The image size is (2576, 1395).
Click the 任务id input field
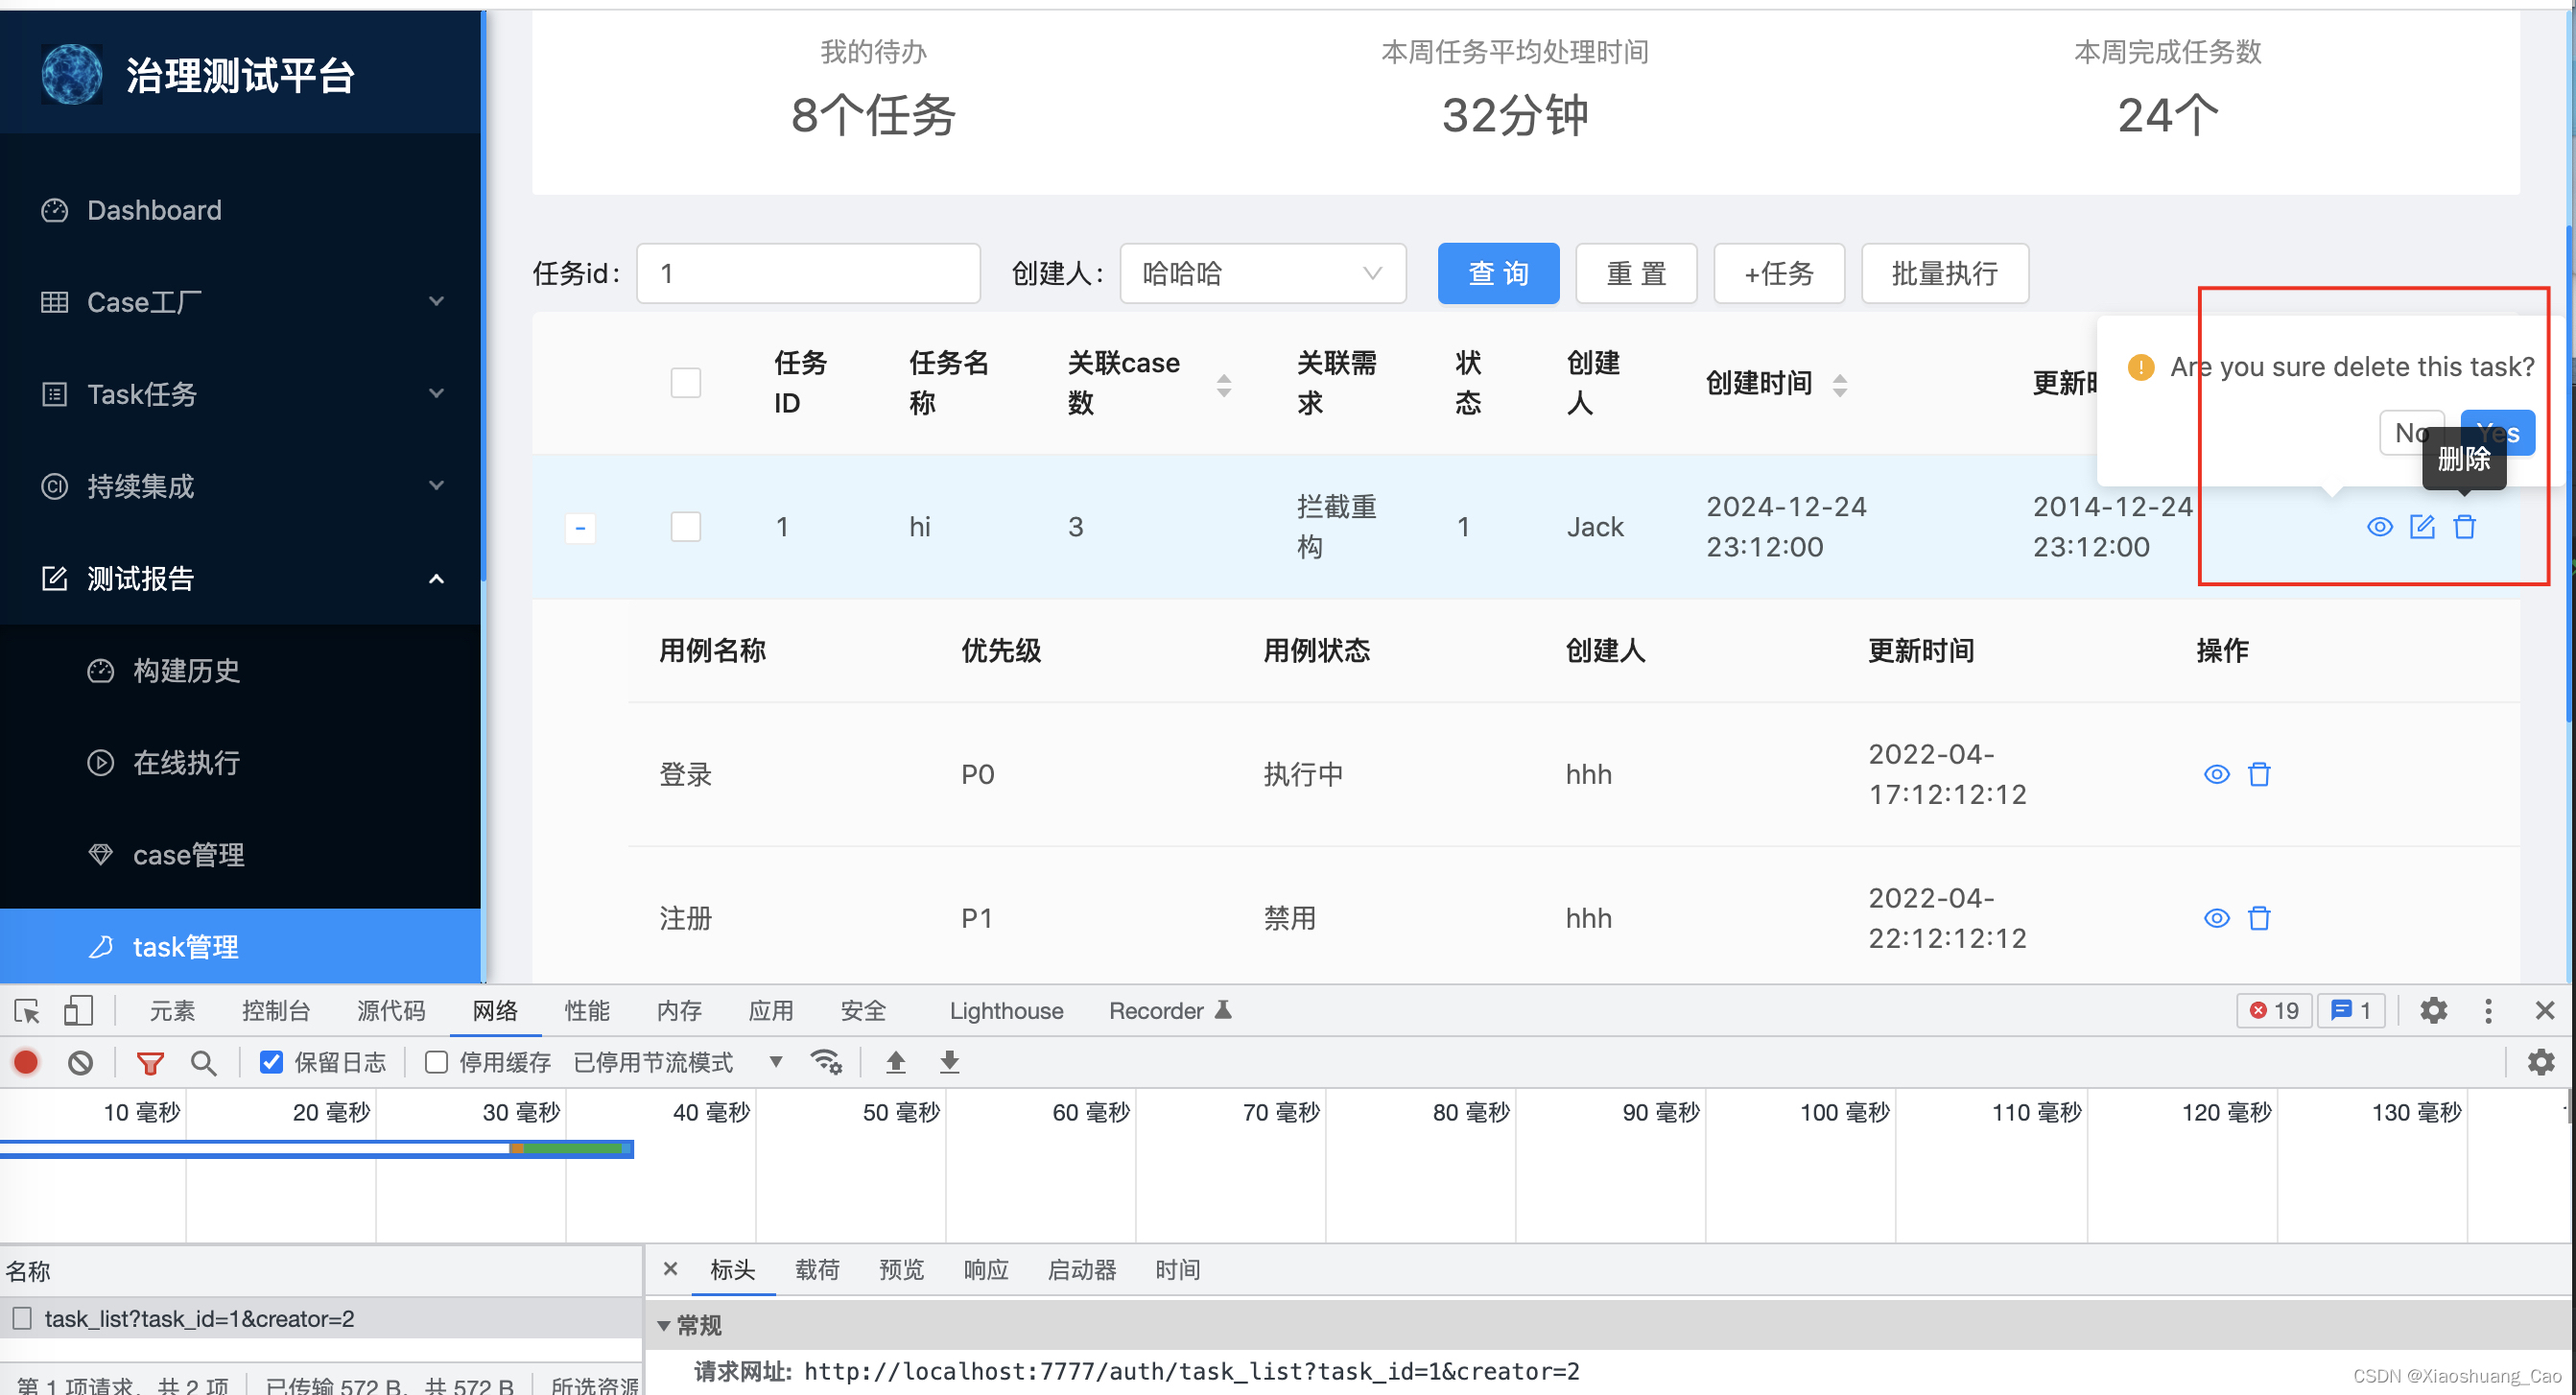808,273
